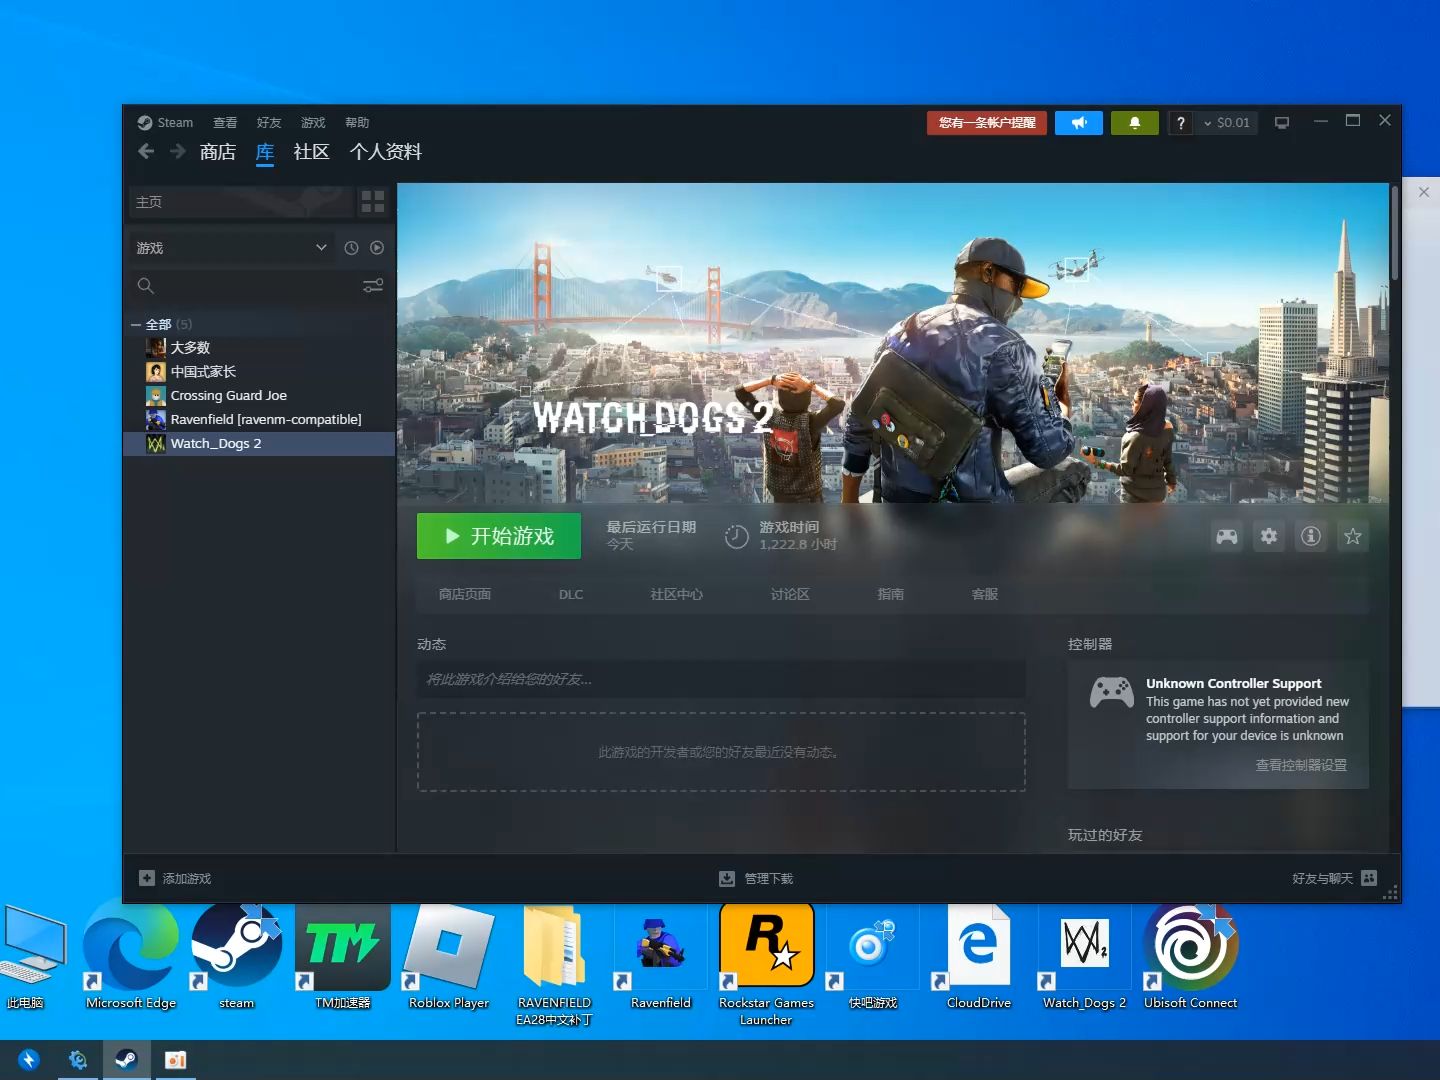Open the manage downloads icon

pos(727,878)
